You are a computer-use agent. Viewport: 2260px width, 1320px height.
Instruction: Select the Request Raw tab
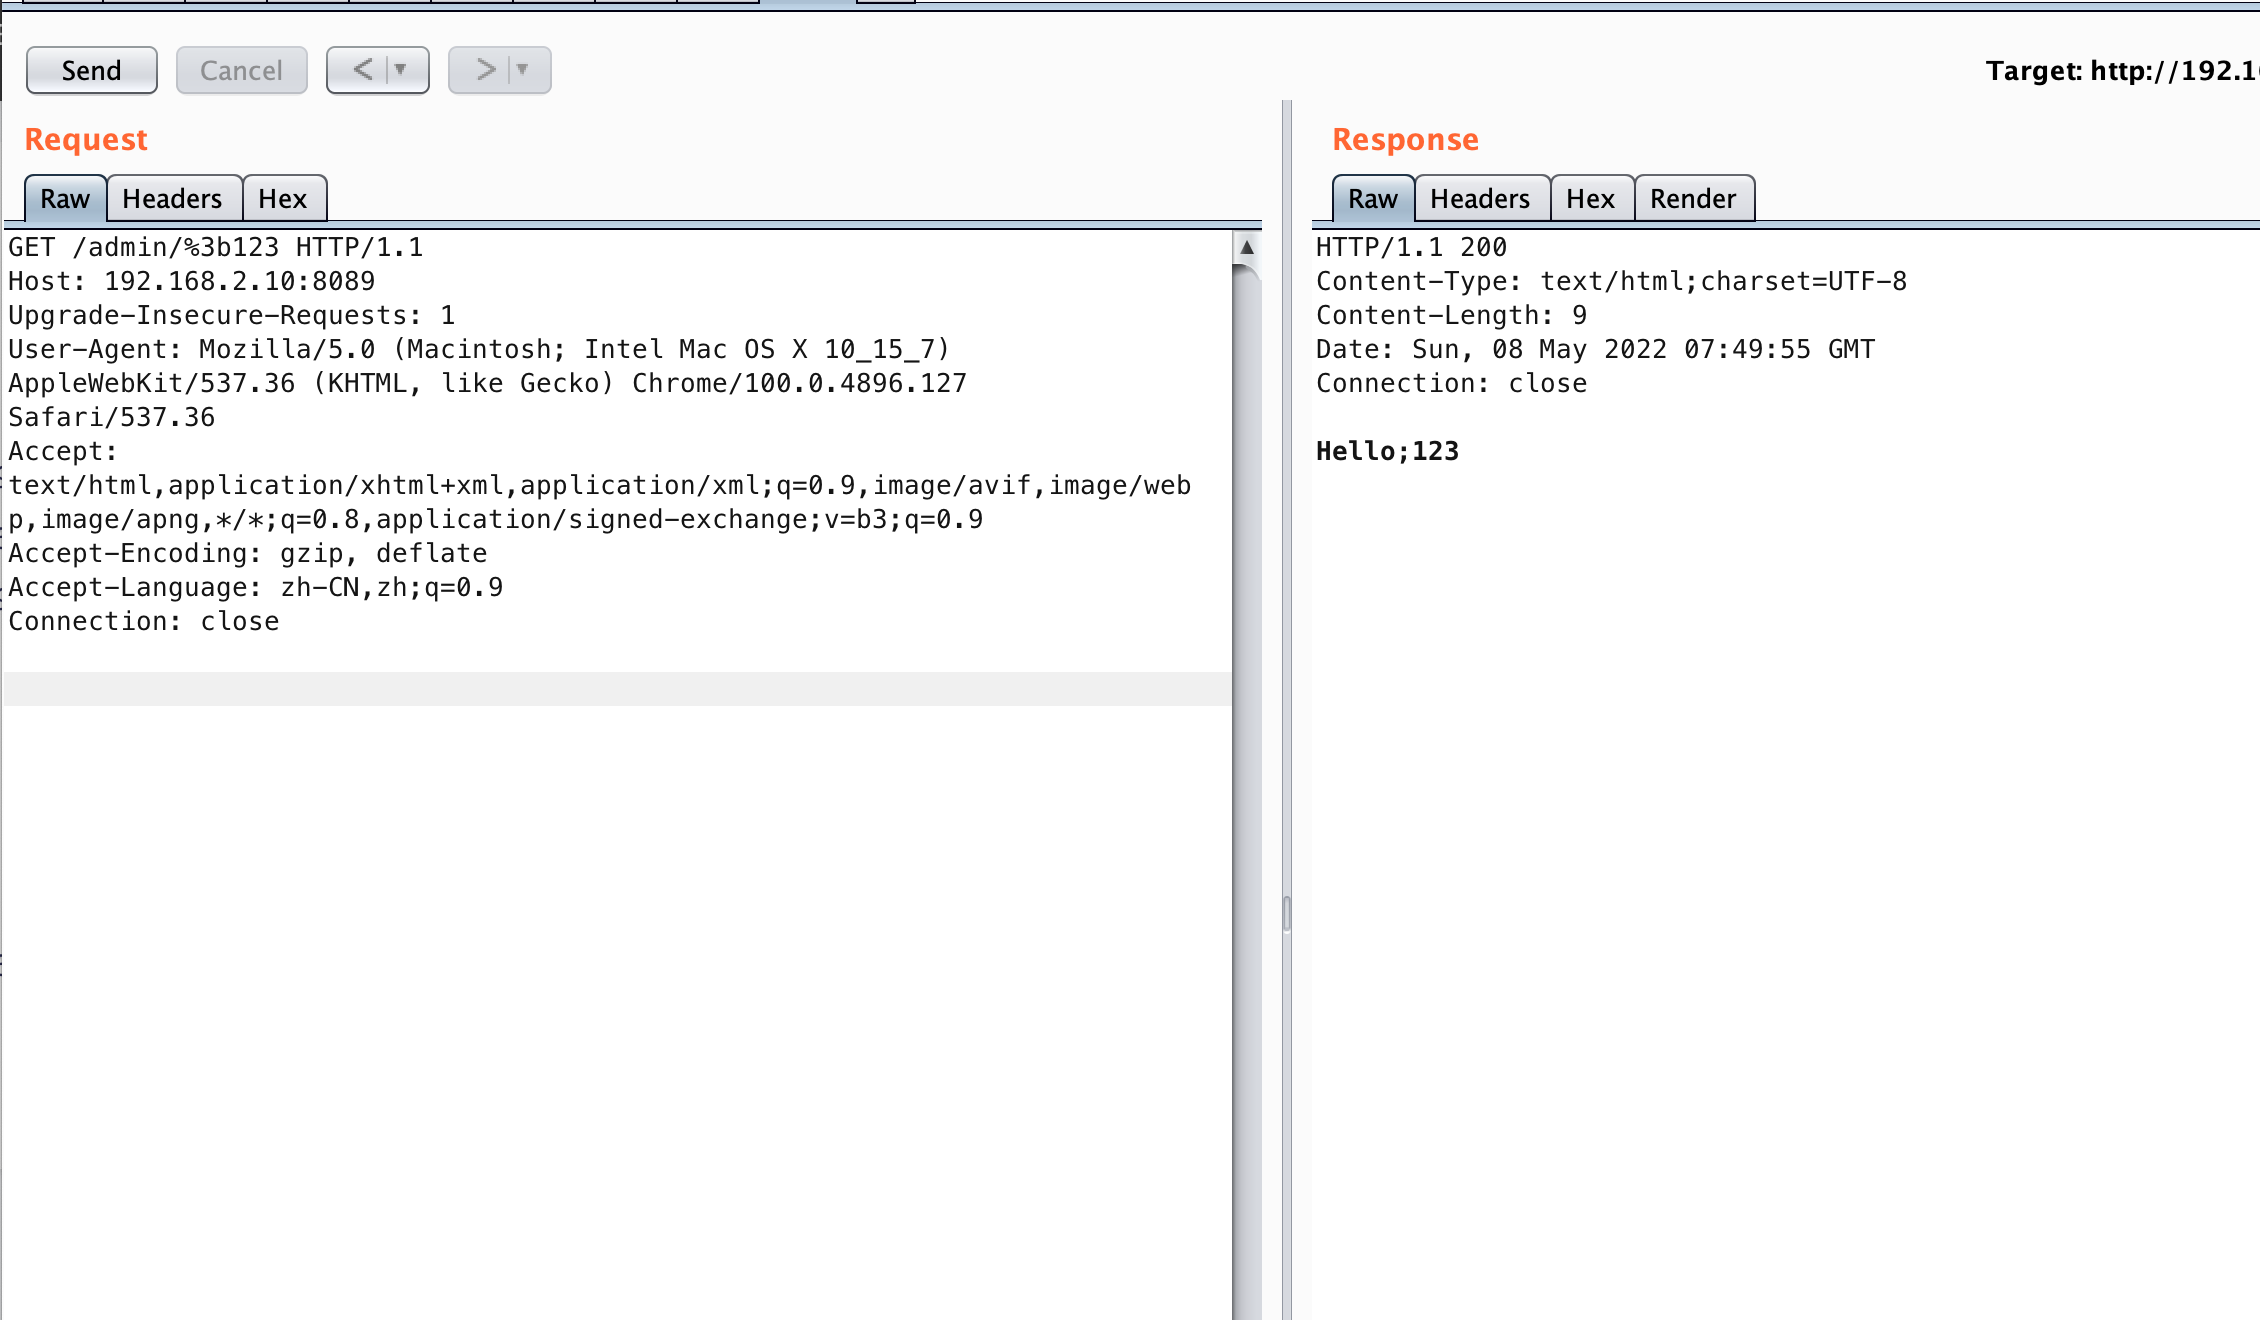(65, 198)
